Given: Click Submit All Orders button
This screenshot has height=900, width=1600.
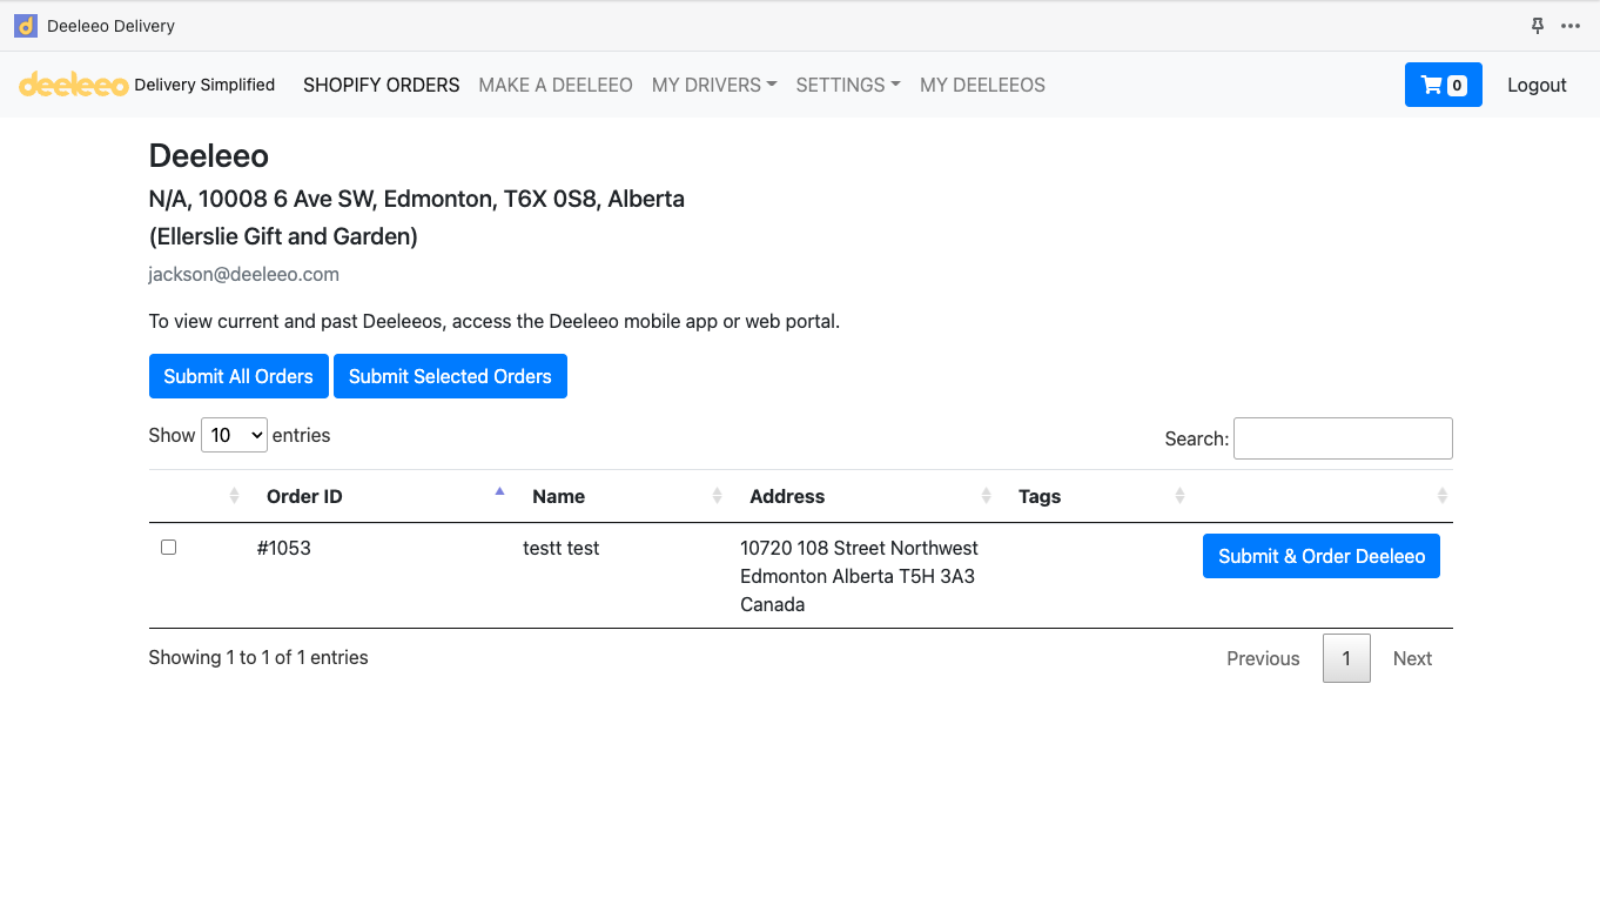Looking at the screenshot, I should (x=238, y=376).
